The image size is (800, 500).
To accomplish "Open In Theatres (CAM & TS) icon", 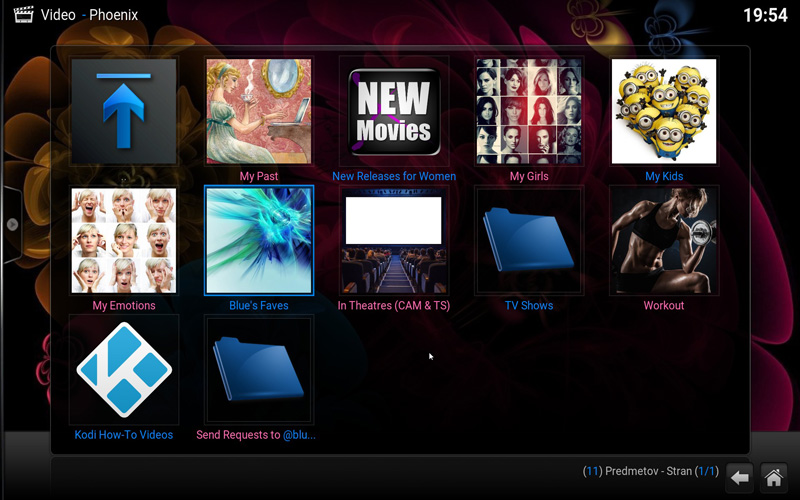I will pyautogui.click(x=394, y=240).
